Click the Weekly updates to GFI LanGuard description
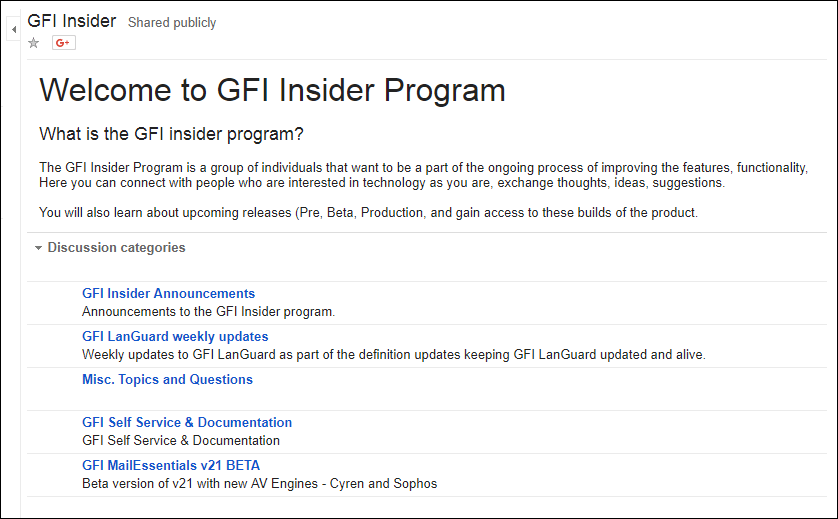838x519 pixels. (394, 354)
